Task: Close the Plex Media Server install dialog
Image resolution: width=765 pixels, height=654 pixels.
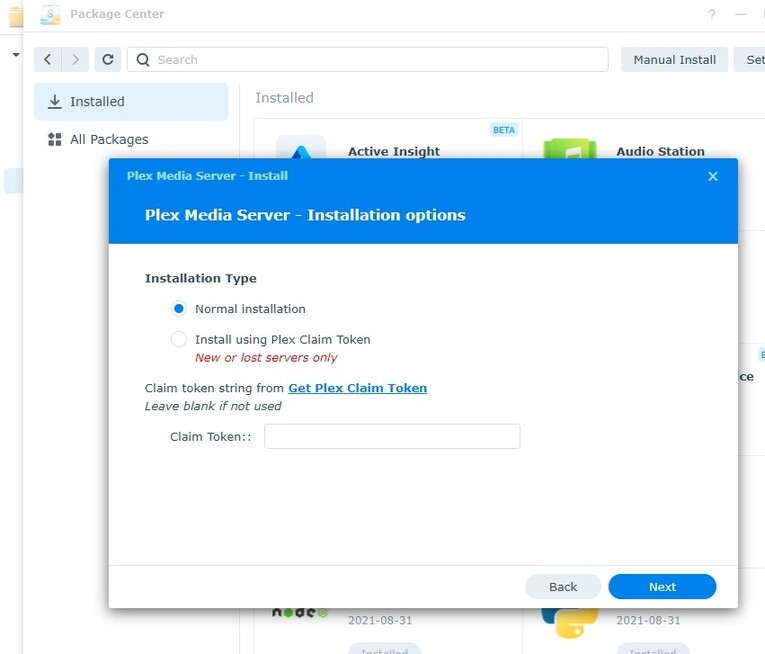Action: 713,176
